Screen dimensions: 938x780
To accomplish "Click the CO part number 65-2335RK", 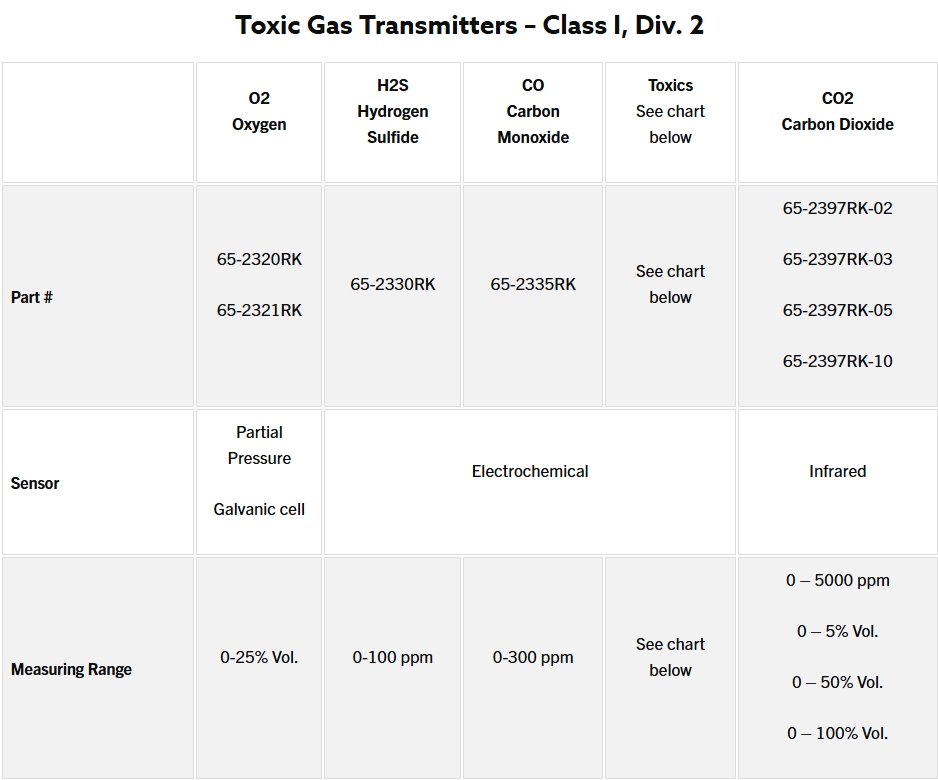I will click(533, 284).
